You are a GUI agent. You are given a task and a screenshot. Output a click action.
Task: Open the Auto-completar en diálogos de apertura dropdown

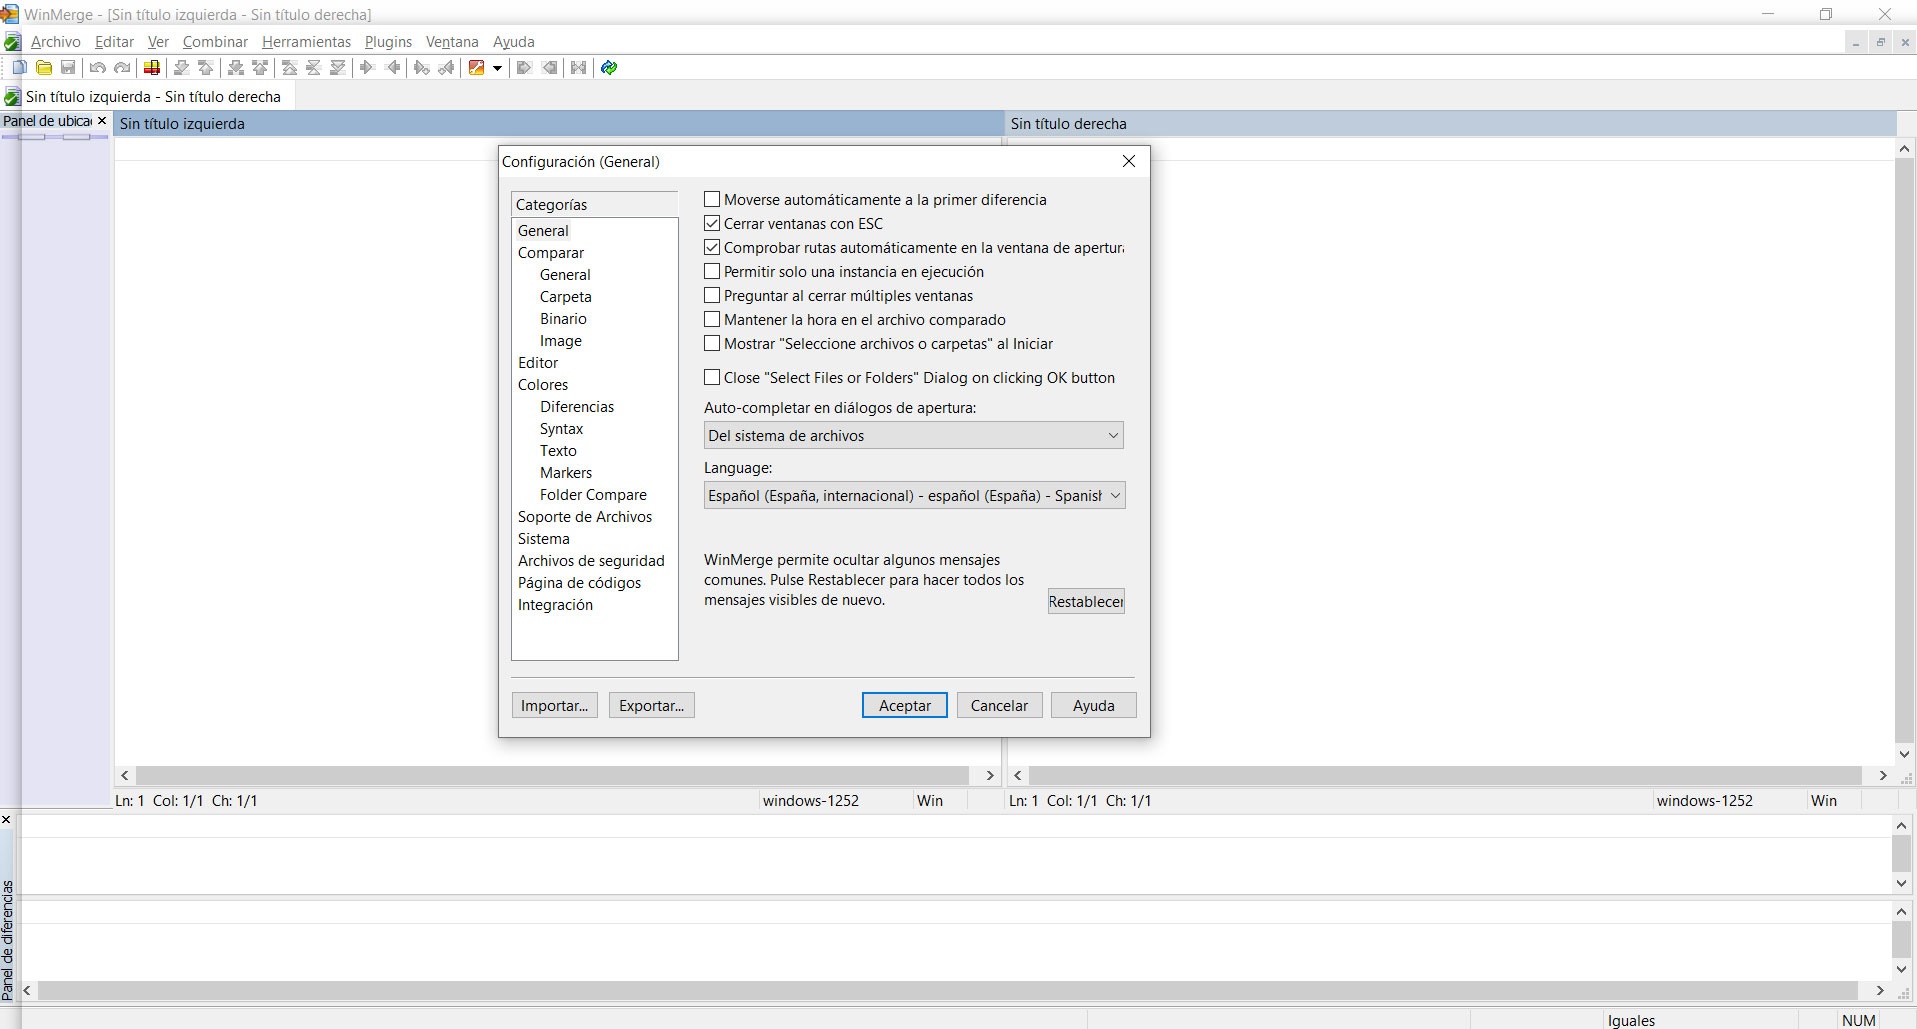coord(914,436)
